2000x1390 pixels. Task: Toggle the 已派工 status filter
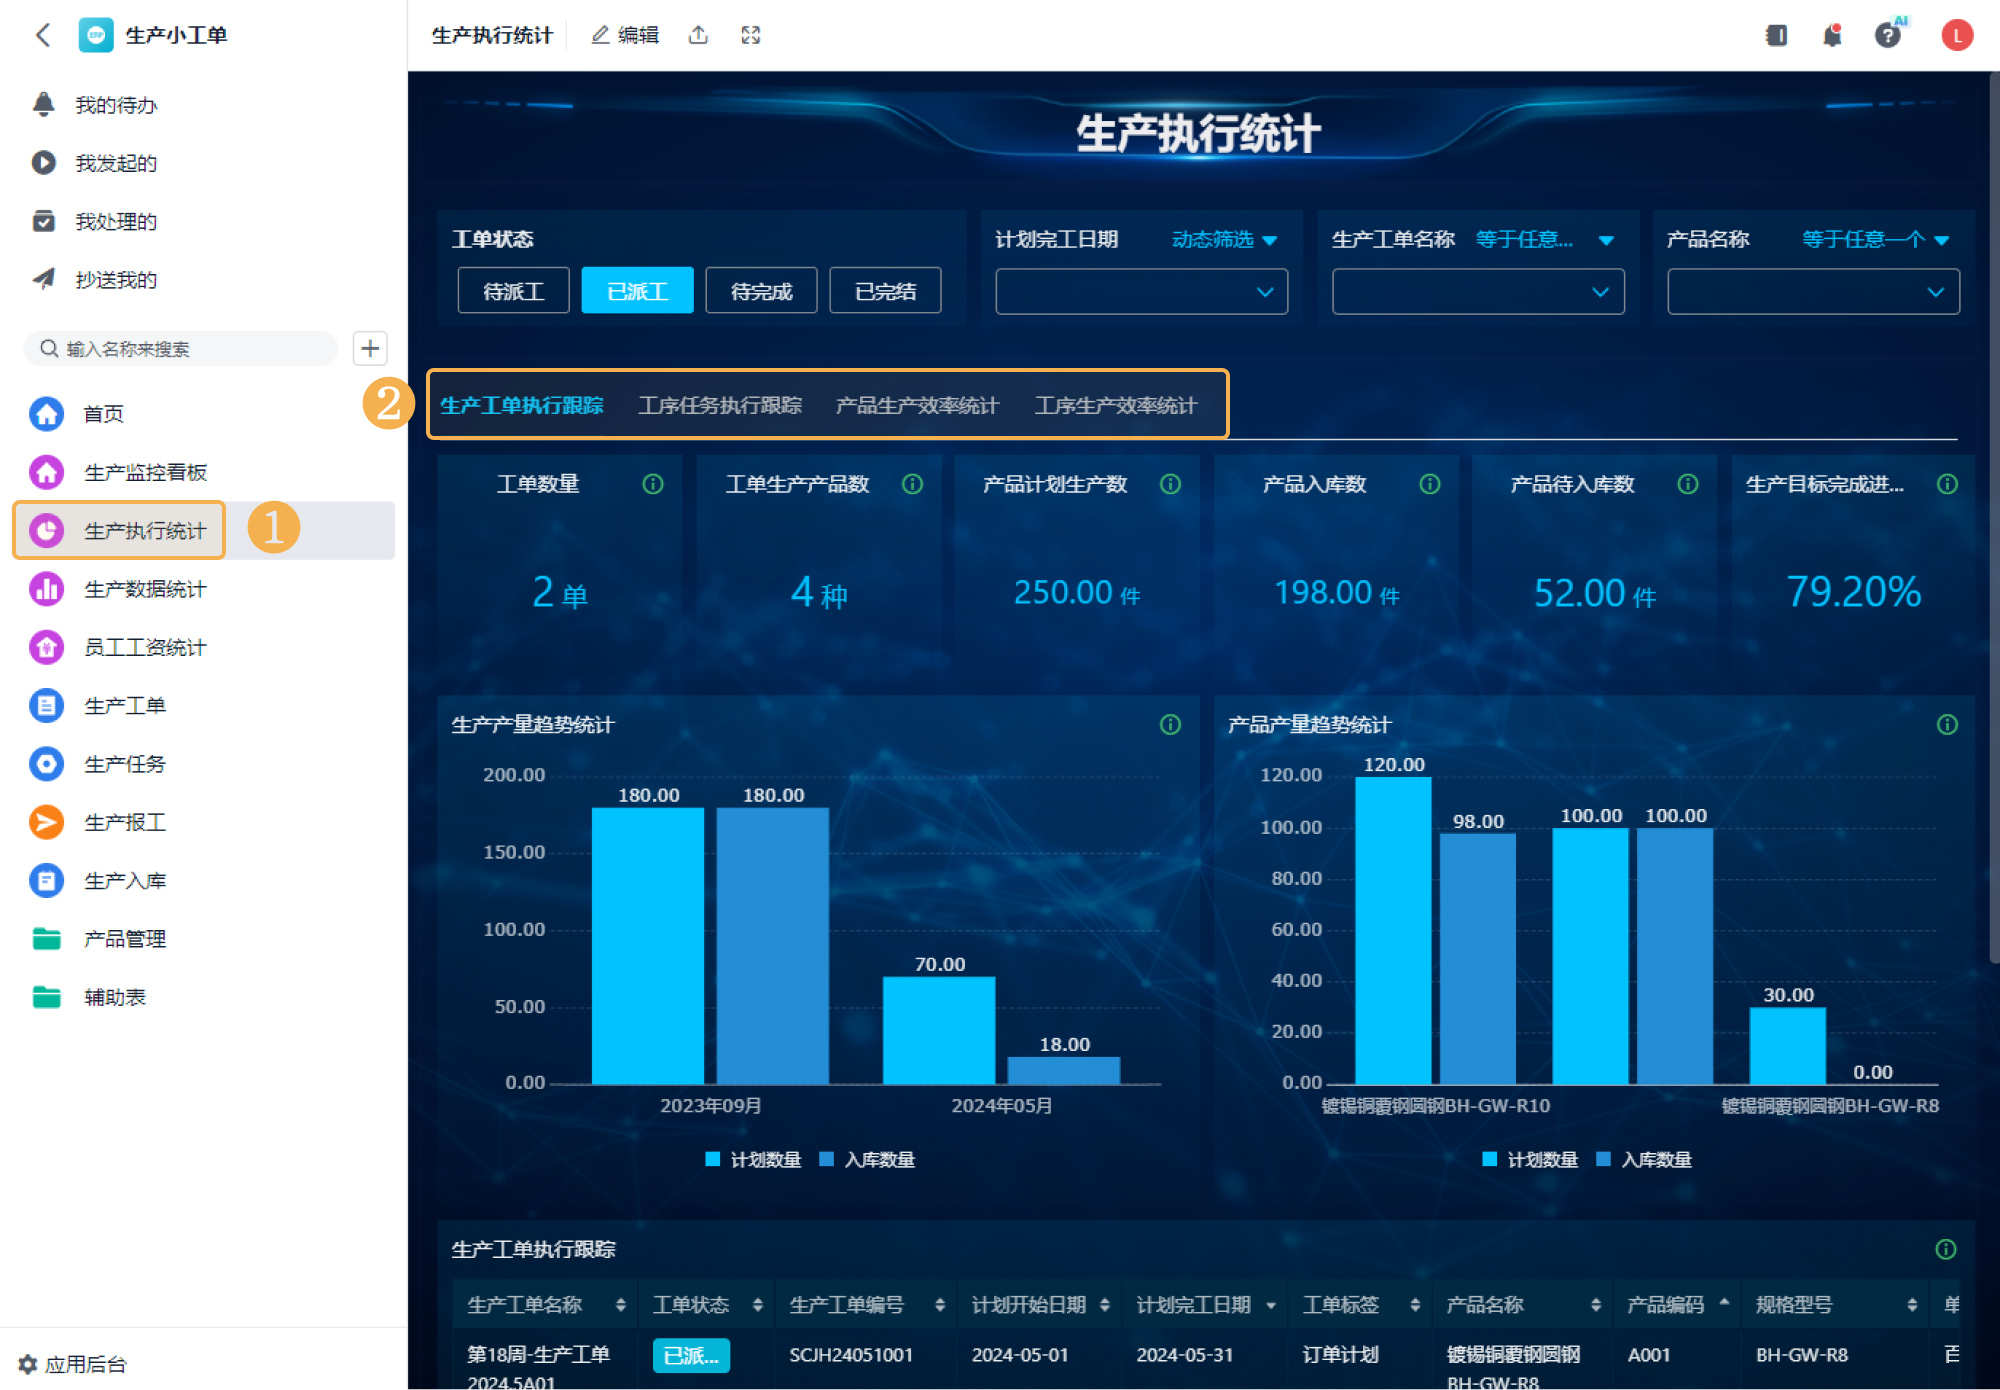point(637,291)
